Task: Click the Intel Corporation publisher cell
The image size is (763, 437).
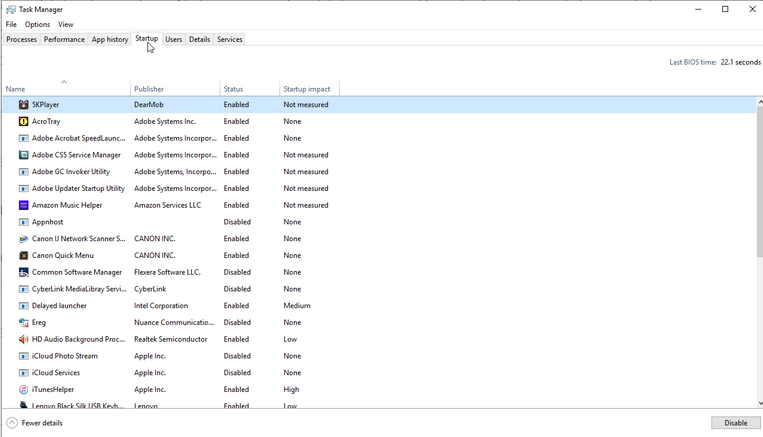Action: pyautogui.click(x=161, y=306)
